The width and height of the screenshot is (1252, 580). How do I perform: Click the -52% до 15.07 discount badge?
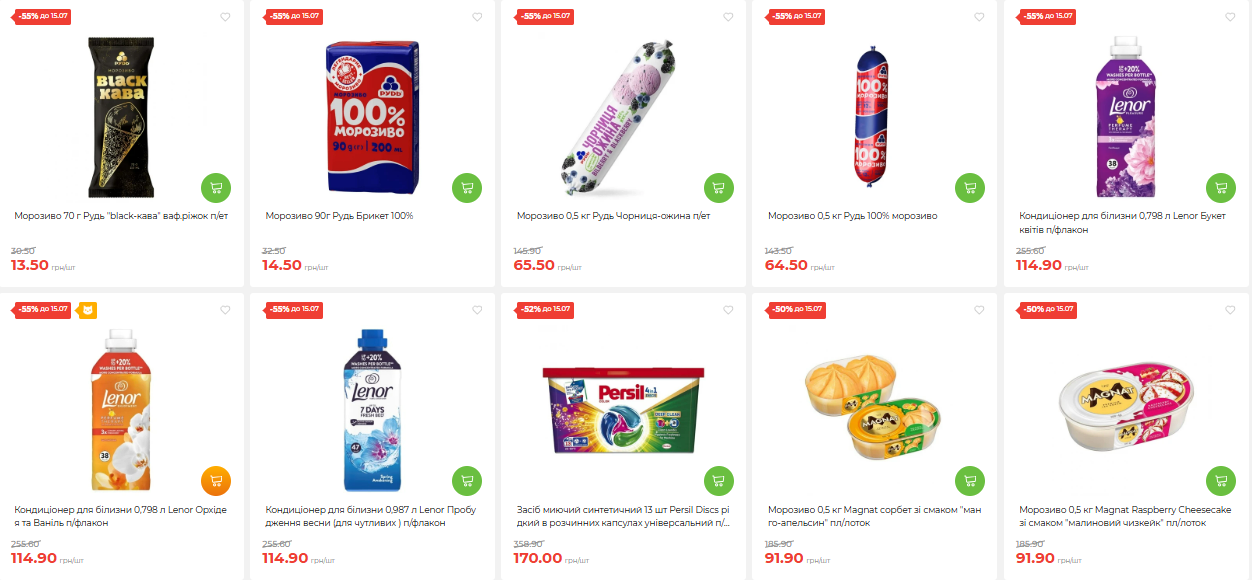(x=545, y=309)
